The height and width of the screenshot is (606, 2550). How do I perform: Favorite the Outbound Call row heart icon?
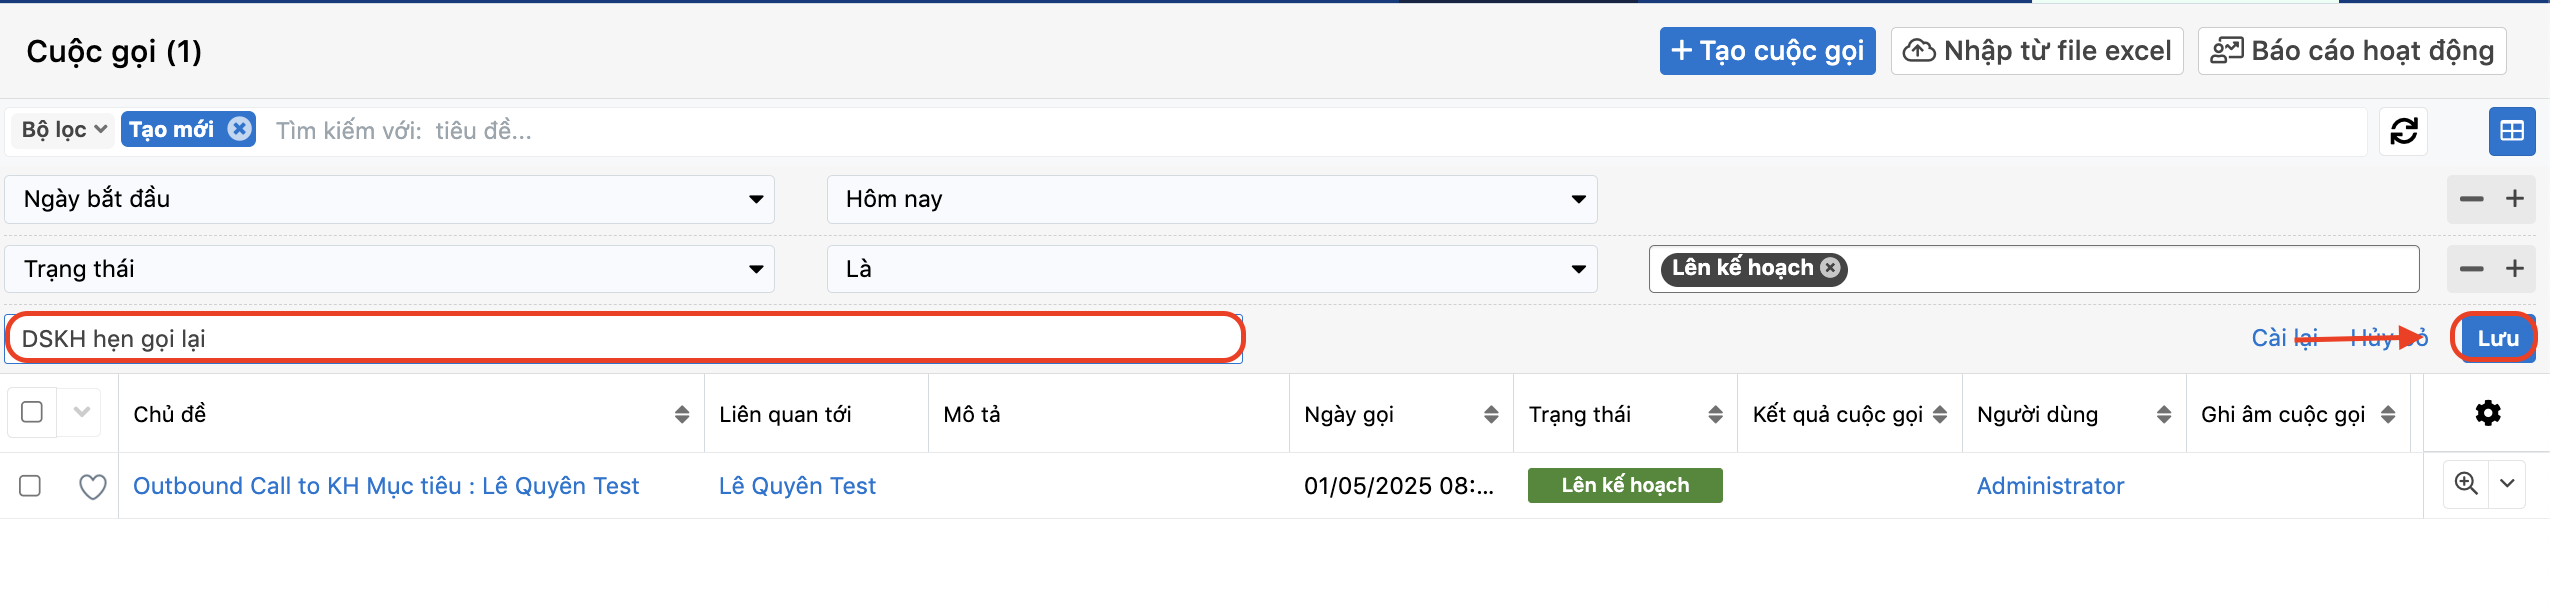[92, 486]
